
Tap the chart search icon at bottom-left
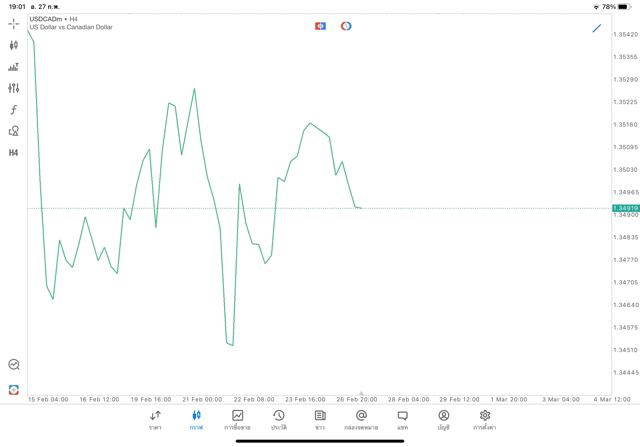(x=13, y=365)
